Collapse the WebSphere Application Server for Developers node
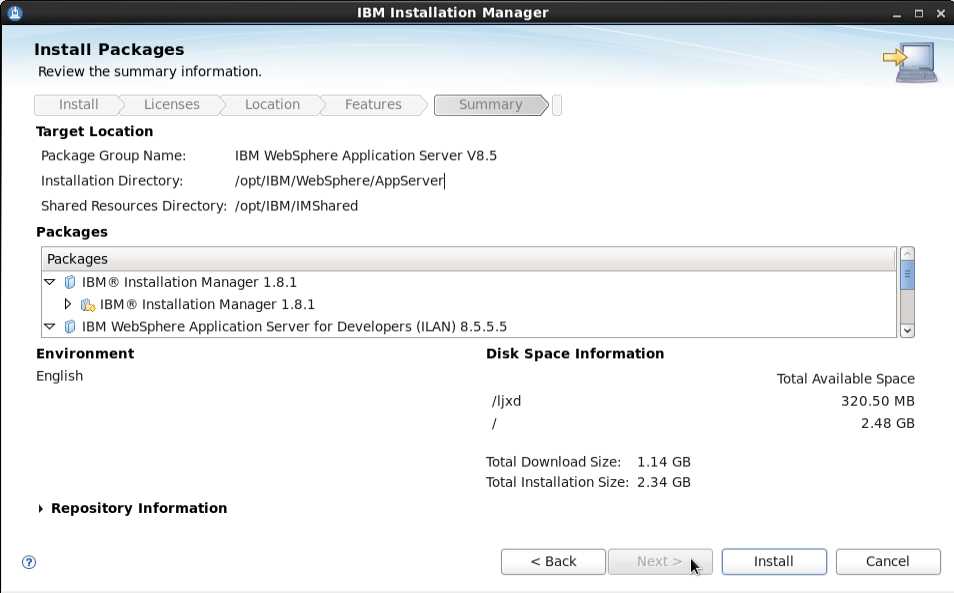Viewport: 954px width, 593px height. [50, 327]
